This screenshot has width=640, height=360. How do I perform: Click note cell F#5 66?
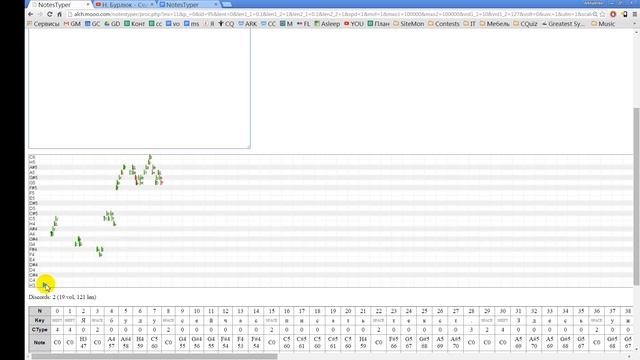393,342
